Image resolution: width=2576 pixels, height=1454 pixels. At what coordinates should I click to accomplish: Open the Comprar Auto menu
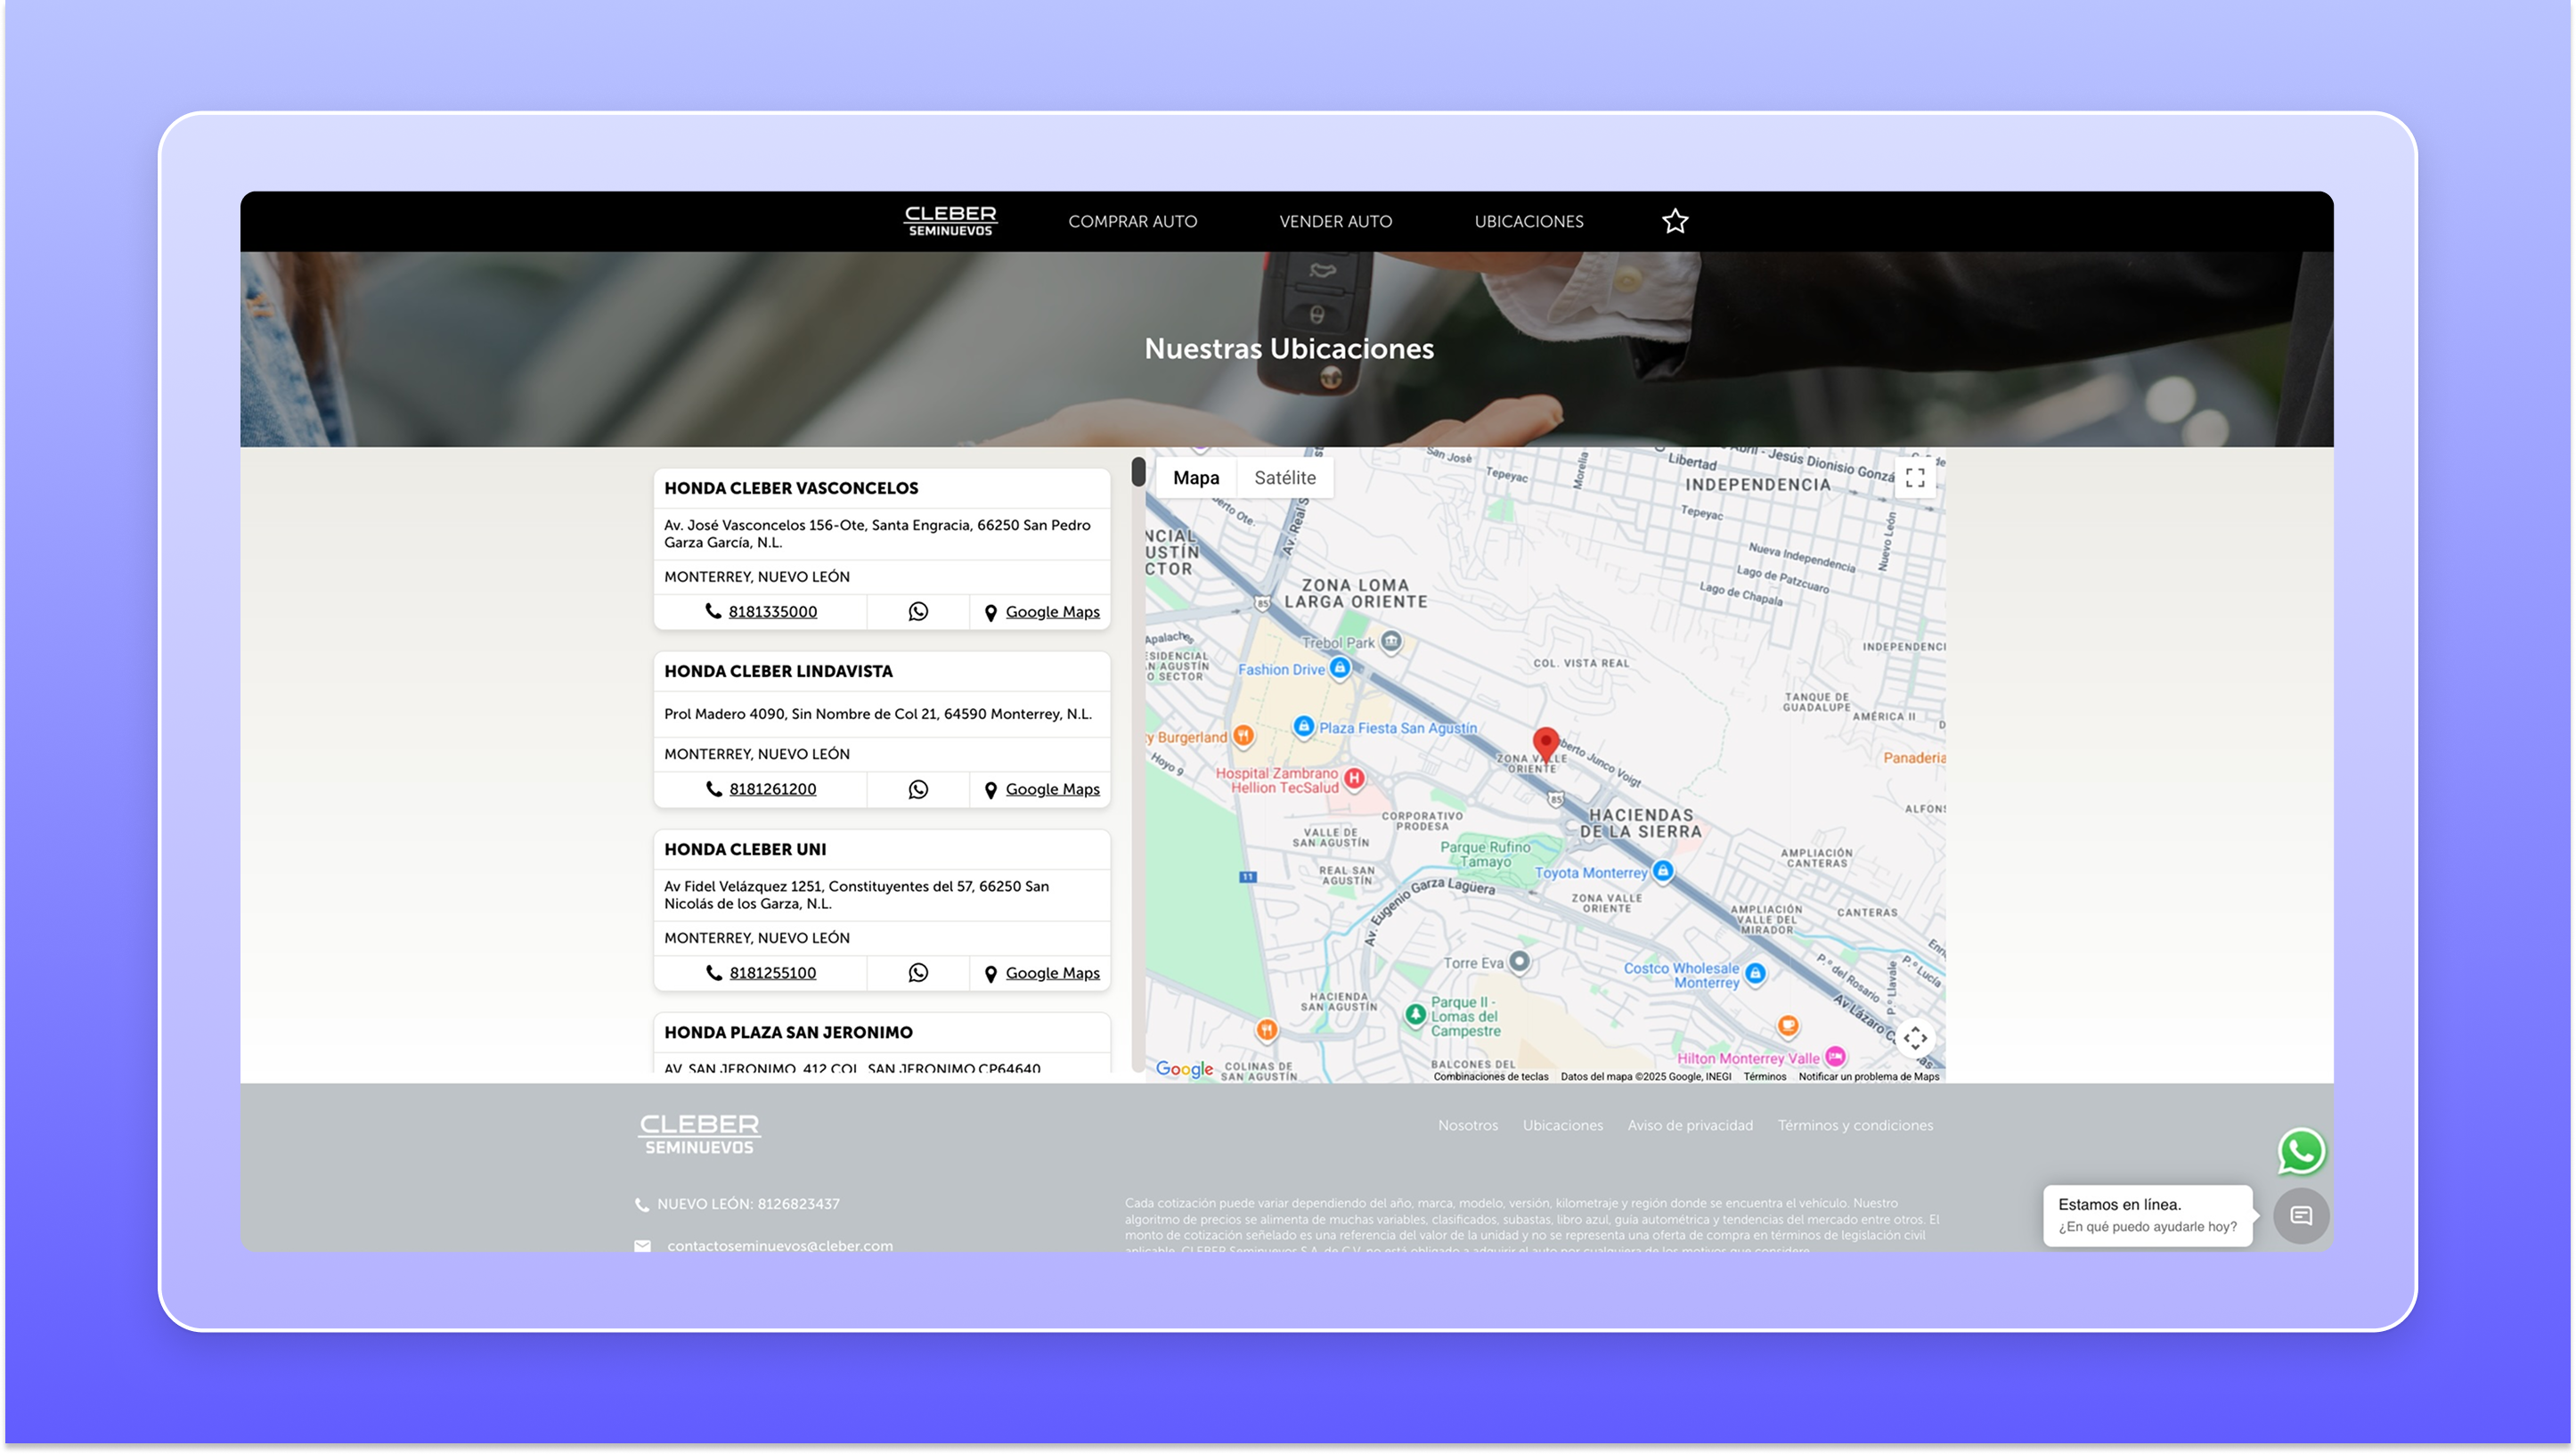click(x=1132, y=221)
